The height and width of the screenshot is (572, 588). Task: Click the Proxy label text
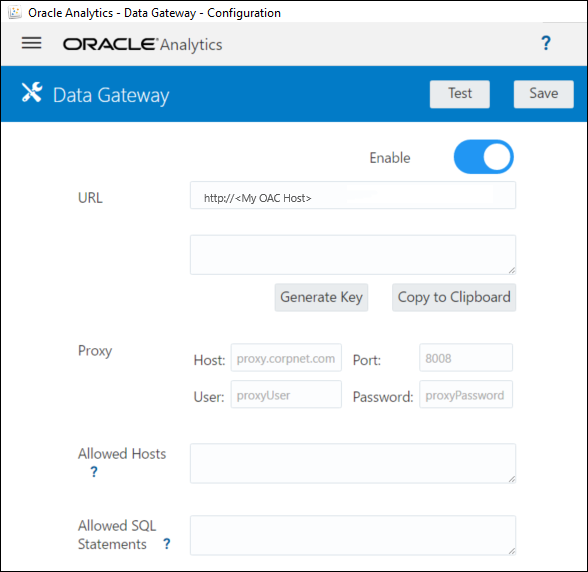click(95, 351)
